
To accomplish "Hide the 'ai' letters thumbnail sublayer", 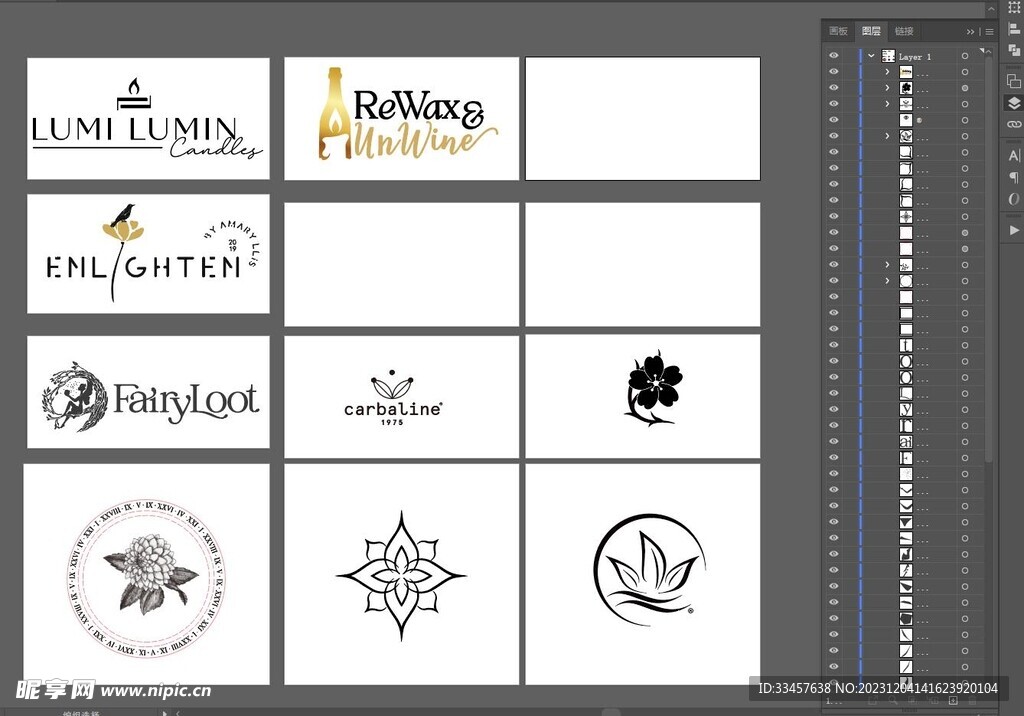I will [x=833, y=441].
